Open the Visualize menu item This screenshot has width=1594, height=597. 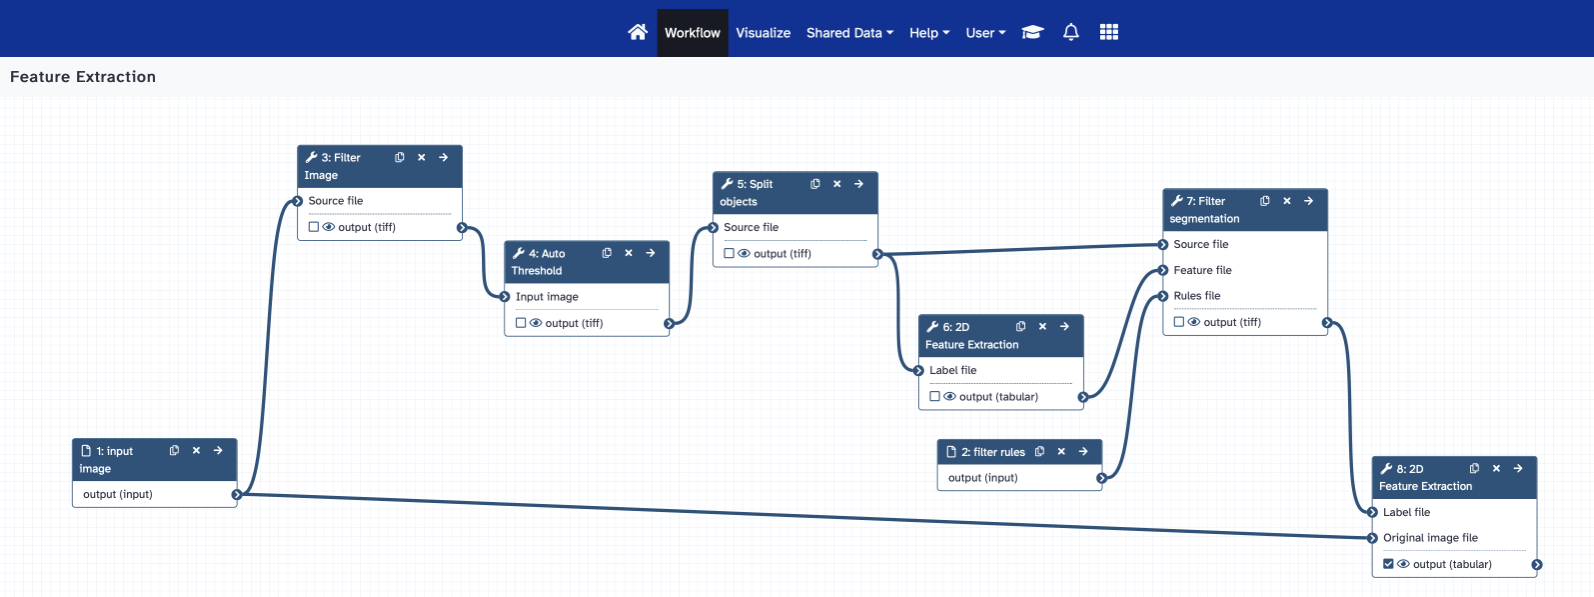click(763, 33)
